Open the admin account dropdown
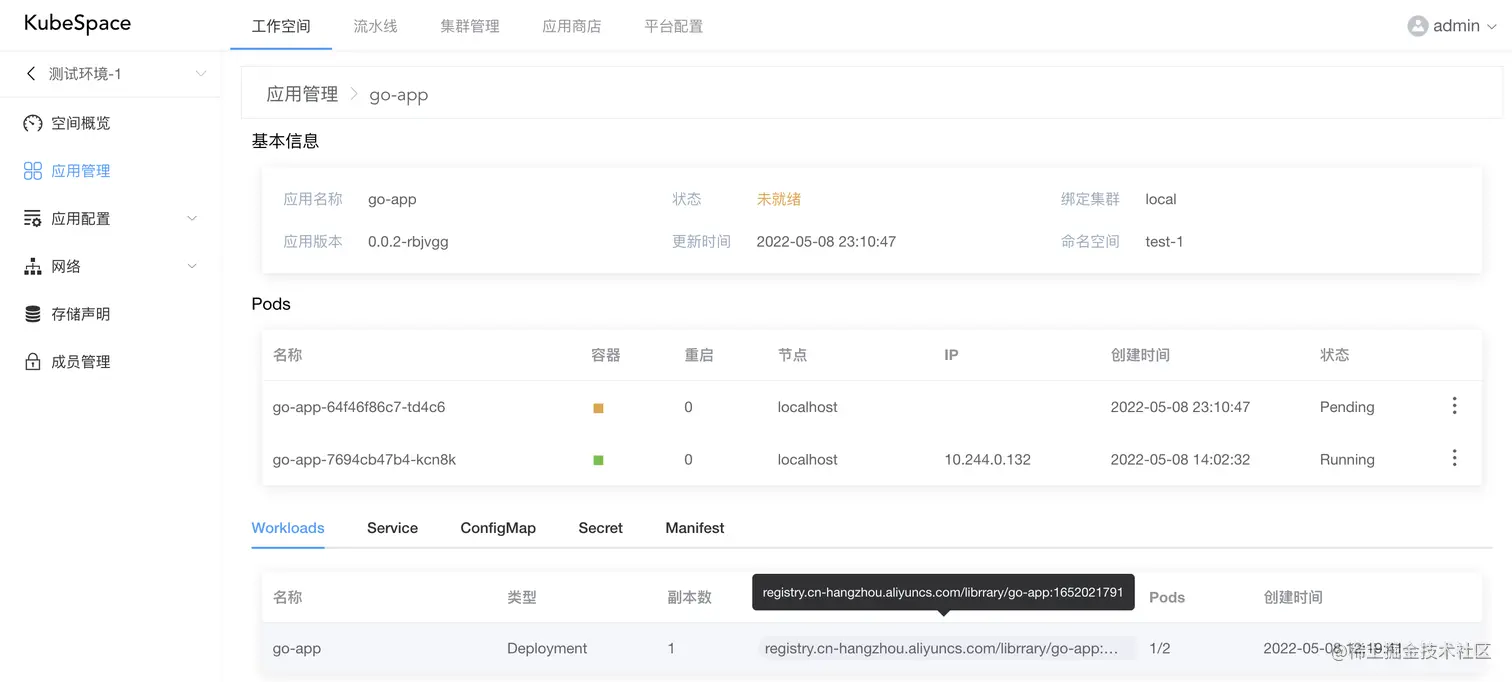 (1452, 26)
